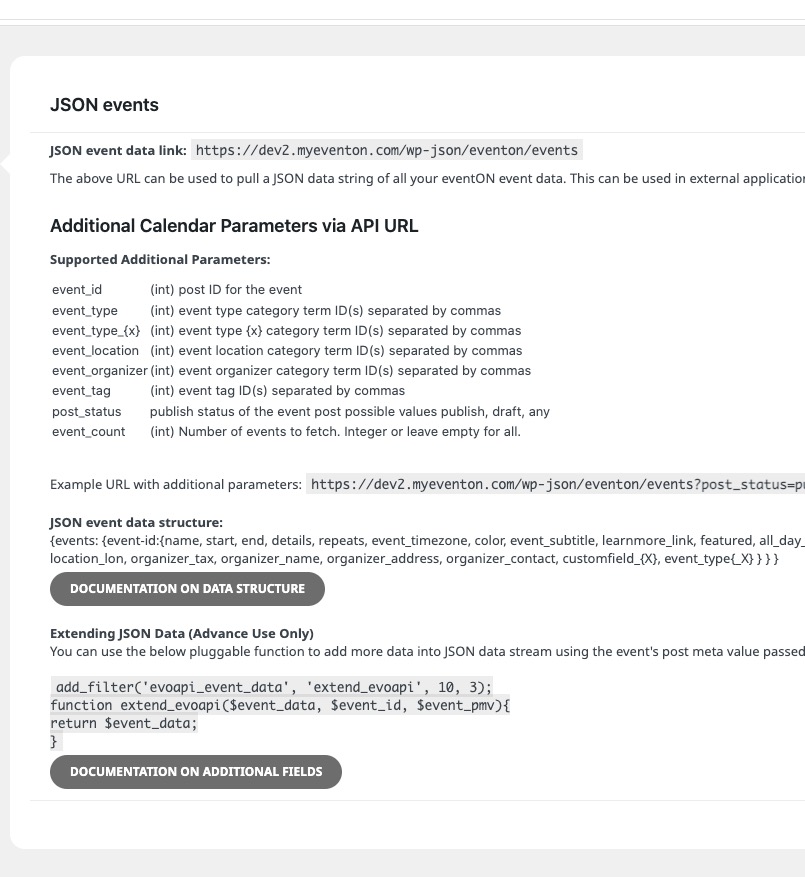The width and height of the screenshot is (805, 877).
Task: Open Documentation on Additional Fields button
Action: click(x=196, y=771)
